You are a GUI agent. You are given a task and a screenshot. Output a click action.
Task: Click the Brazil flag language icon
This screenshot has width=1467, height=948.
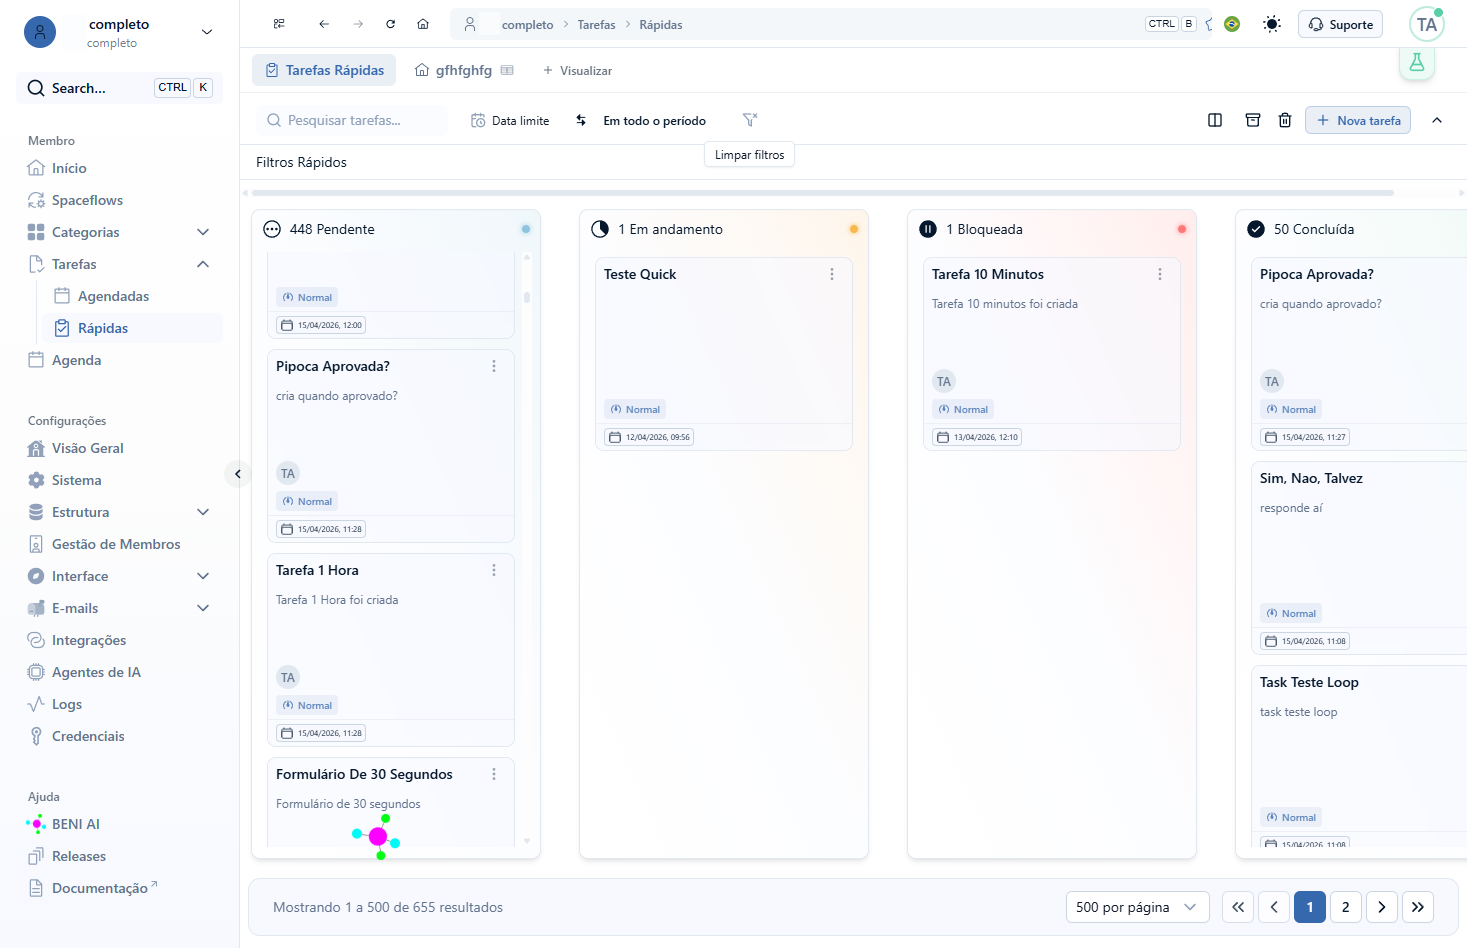click(1232, 24)
